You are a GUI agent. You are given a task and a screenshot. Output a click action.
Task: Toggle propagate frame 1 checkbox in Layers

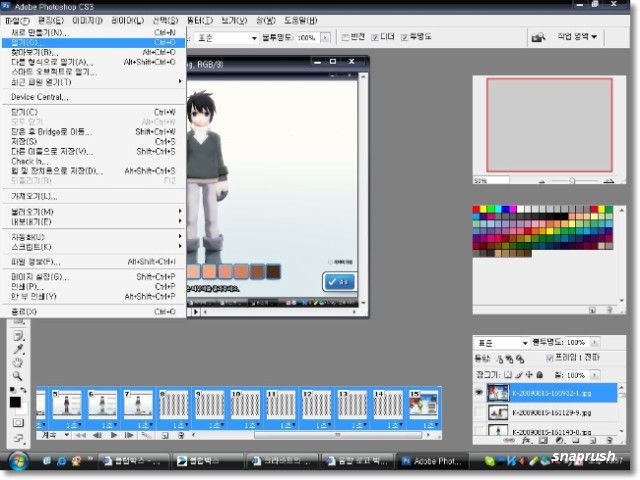pos(550,358)
